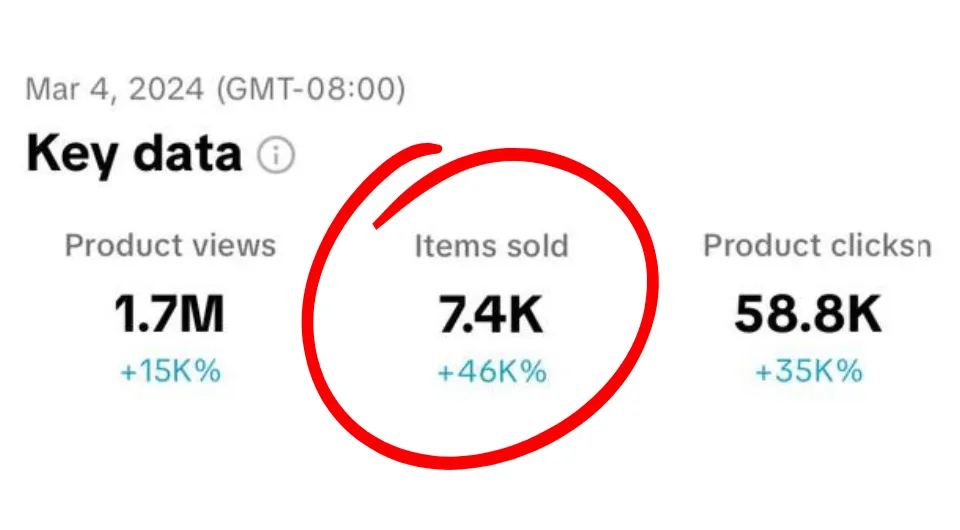Click the +15K% views change percentage
960x530 pixels.
(170, 372)
